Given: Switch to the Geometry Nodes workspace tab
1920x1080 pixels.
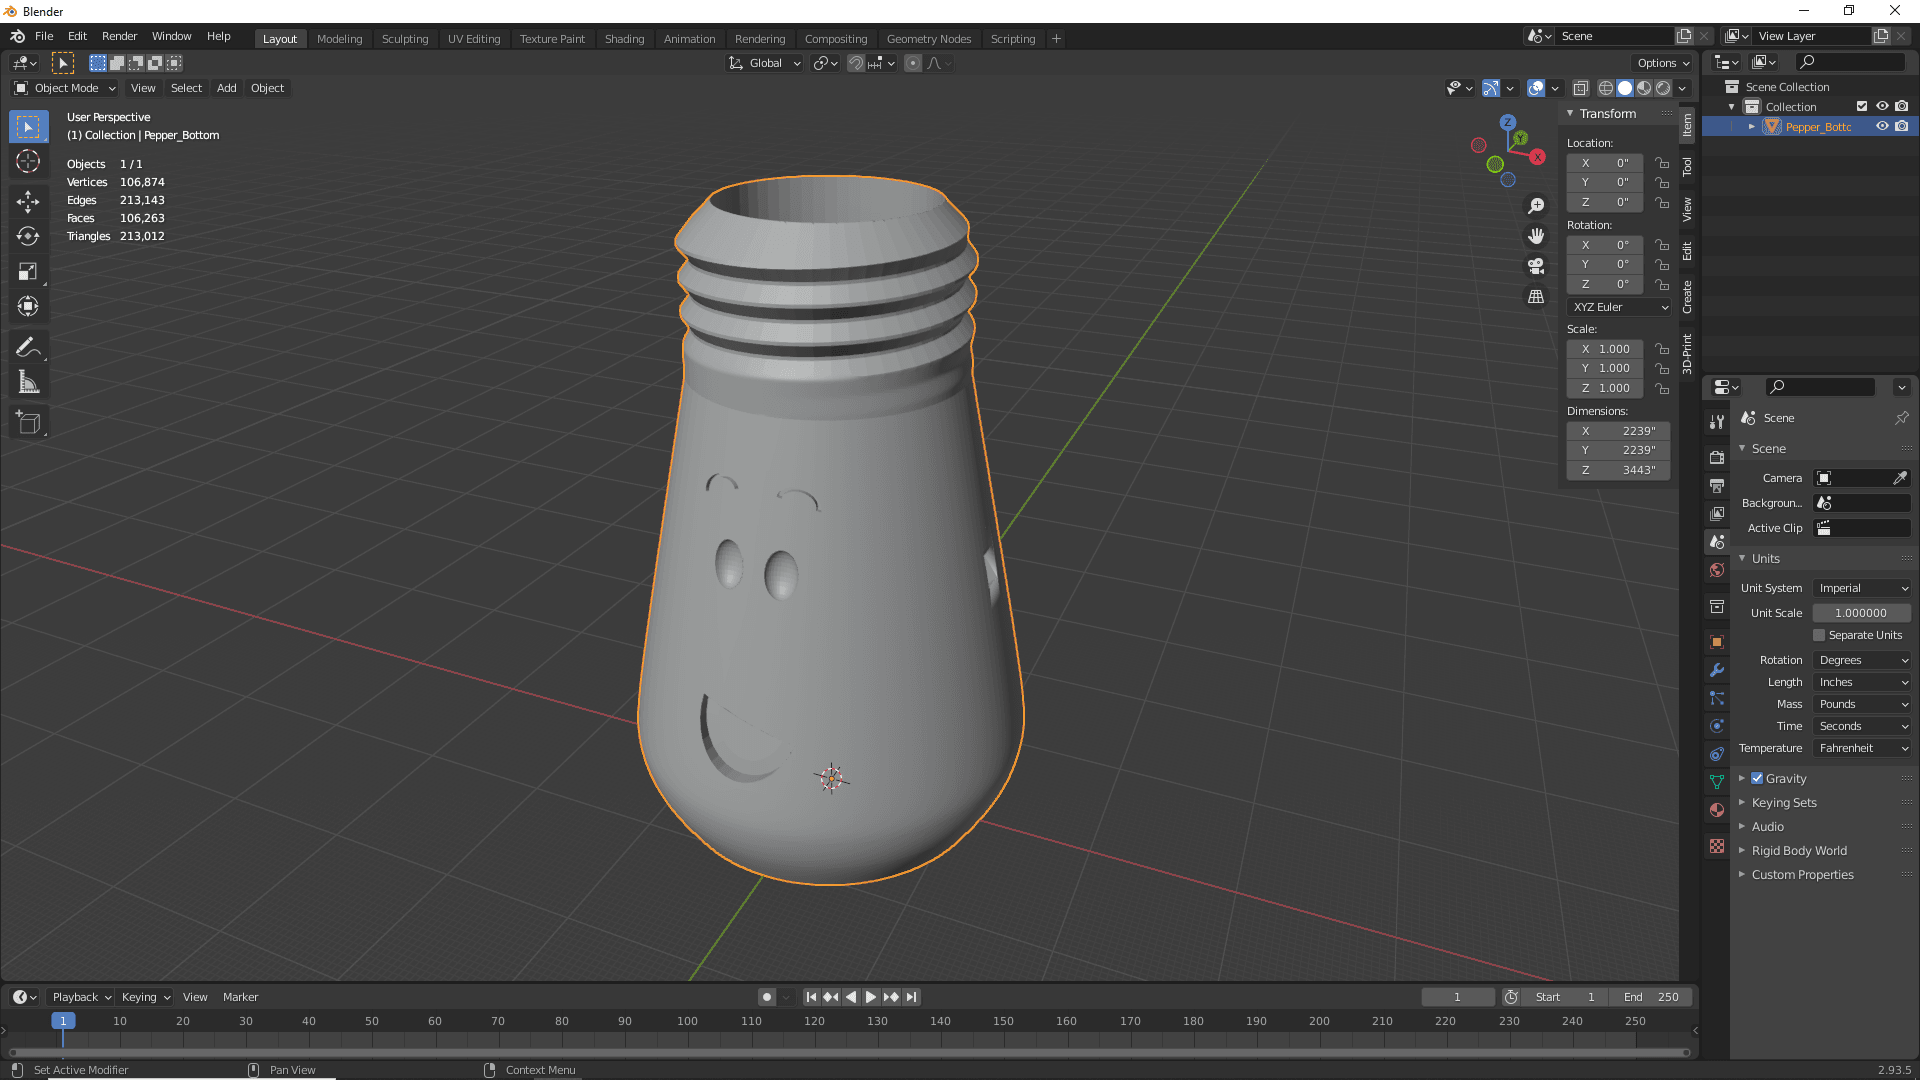Looking at the screenshot, I should point(929,39).
